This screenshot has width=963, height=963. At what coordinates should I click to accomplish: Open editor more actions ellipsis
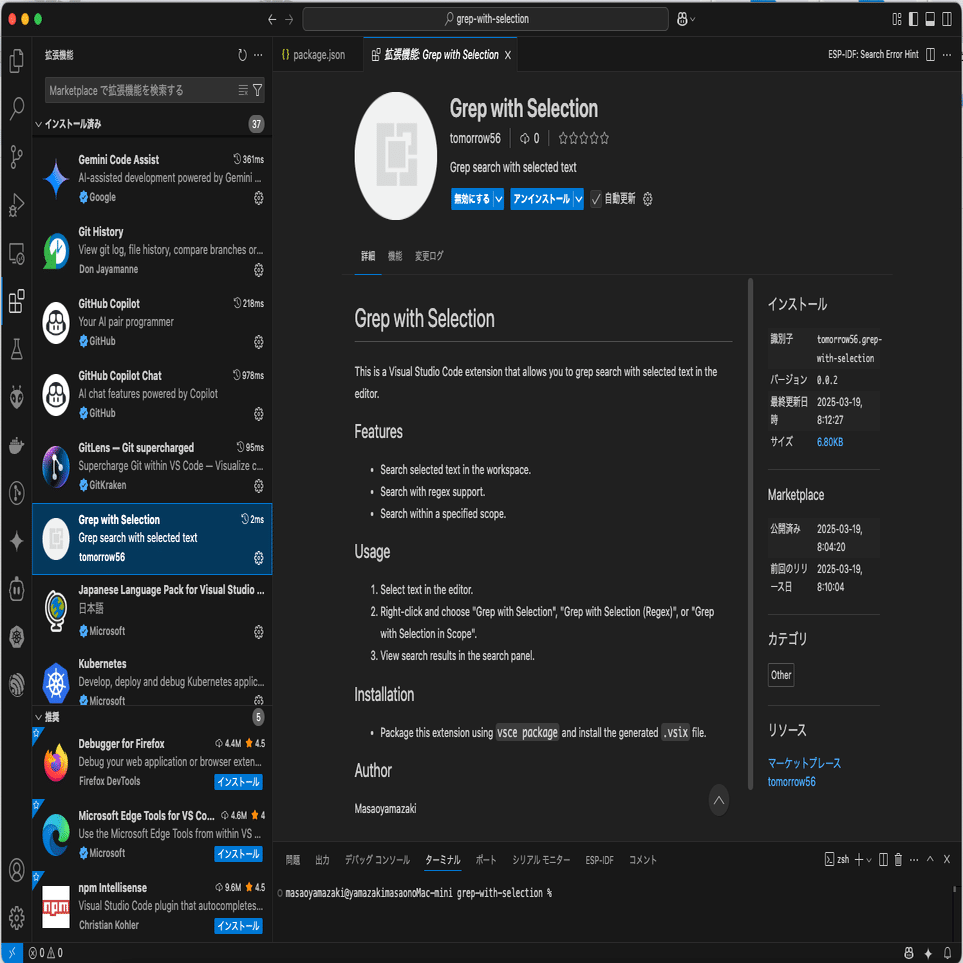coord(947,55)
